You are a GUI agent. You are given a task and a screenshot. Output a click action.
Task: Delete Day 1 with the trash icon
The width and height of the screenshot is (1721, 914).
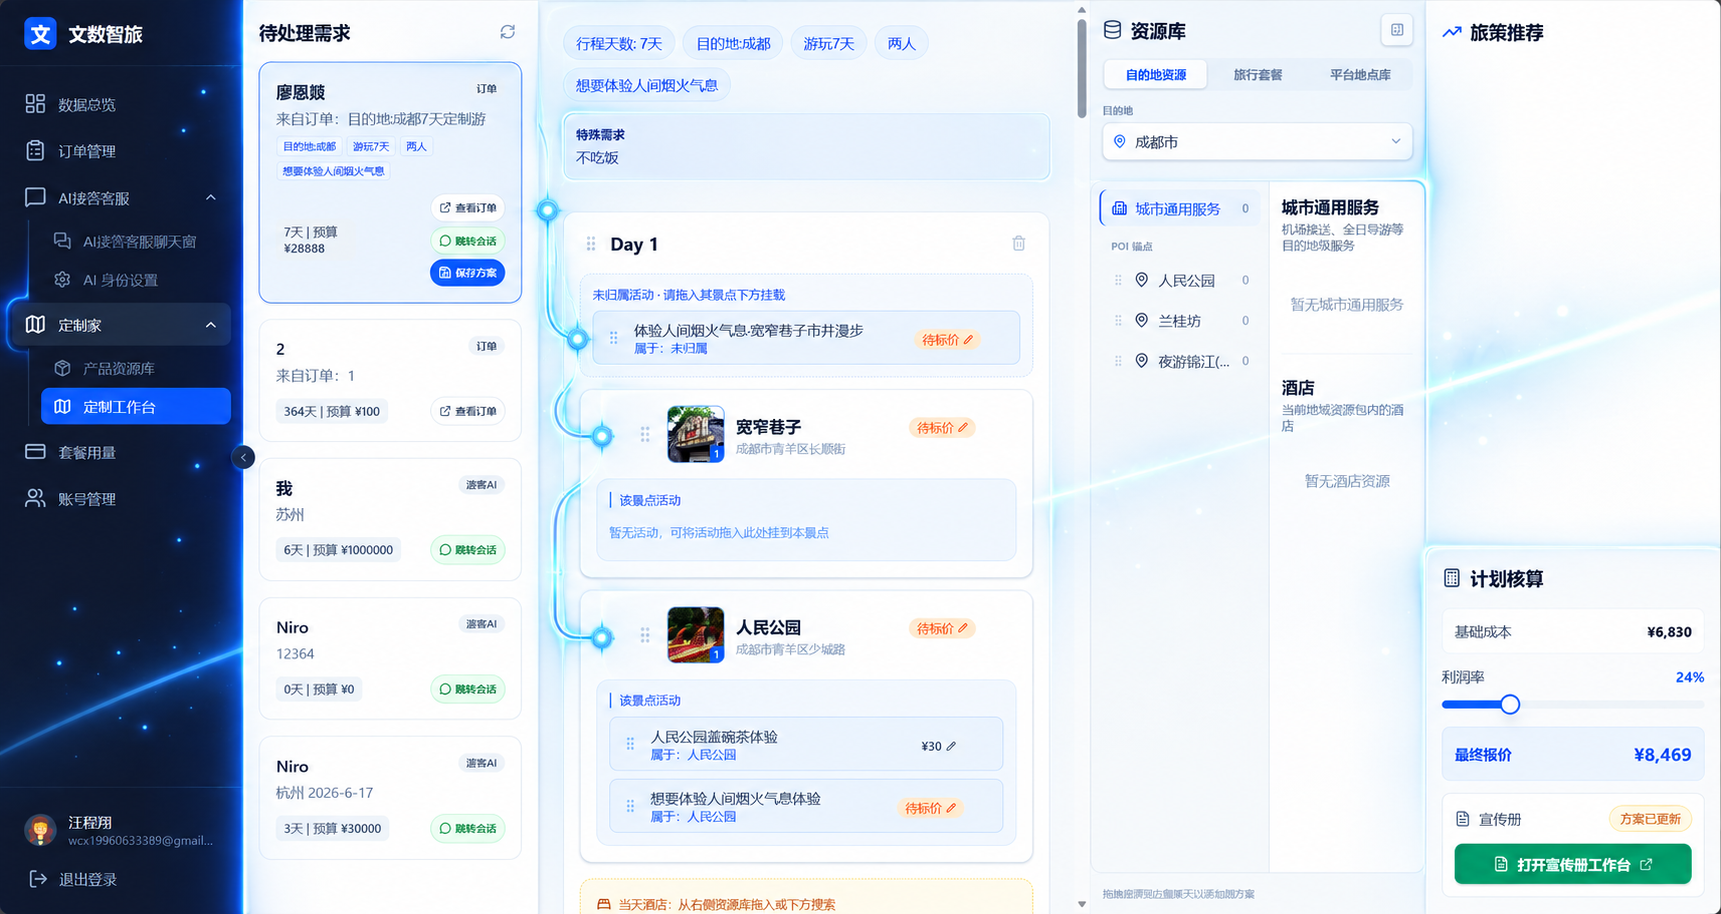(1019, 243)
